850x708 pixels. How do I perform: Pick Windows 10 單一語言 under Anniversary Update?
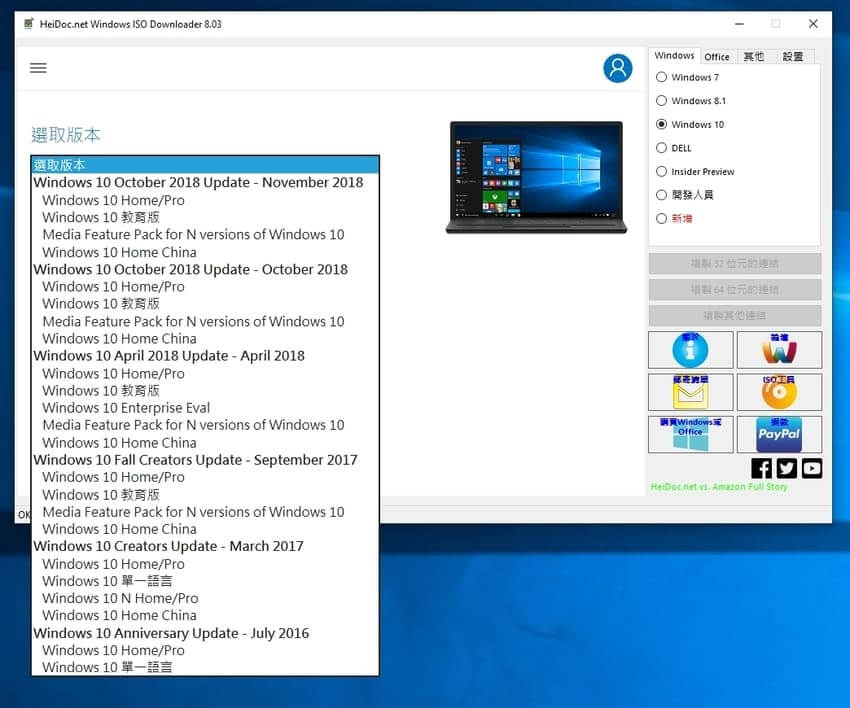tap(205, 667)
